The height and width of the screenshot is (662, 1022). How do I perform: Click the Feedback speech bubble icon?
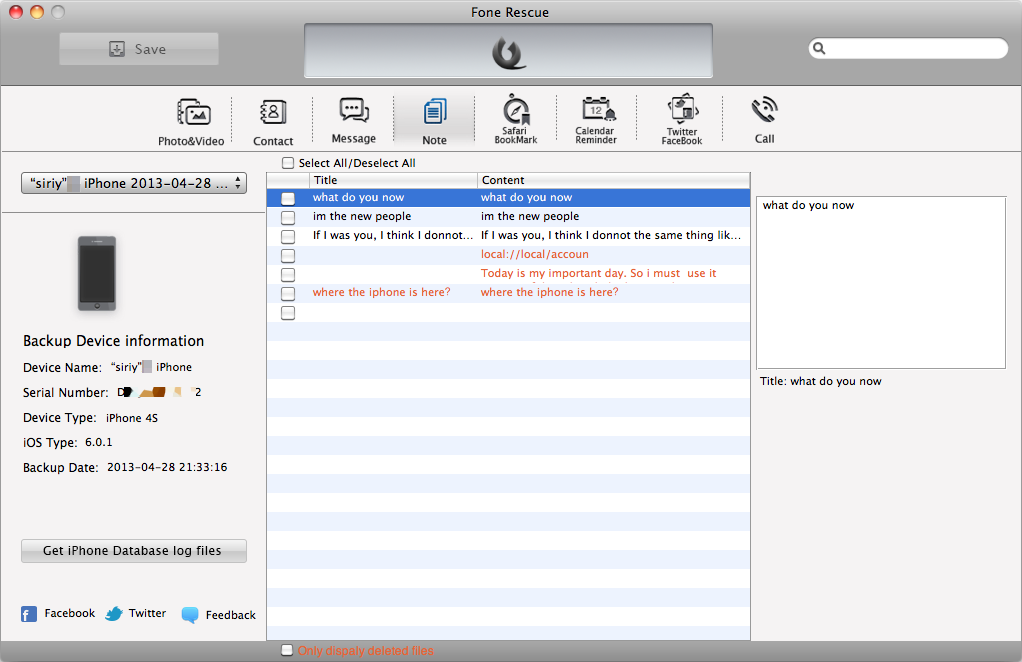pyautogui.click(x=190, y=614)
